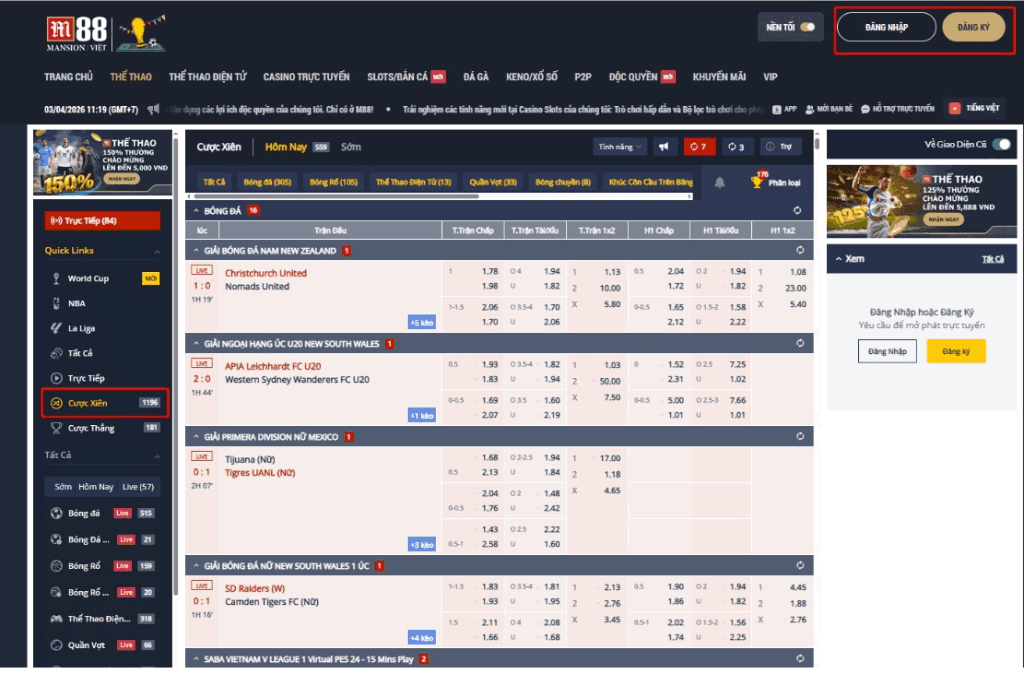Screen dimensions: 1024x674
Task: Select odds 1.13 for Christchurch United 1x2
Action: pyautogui.click(x=612, y=272)
